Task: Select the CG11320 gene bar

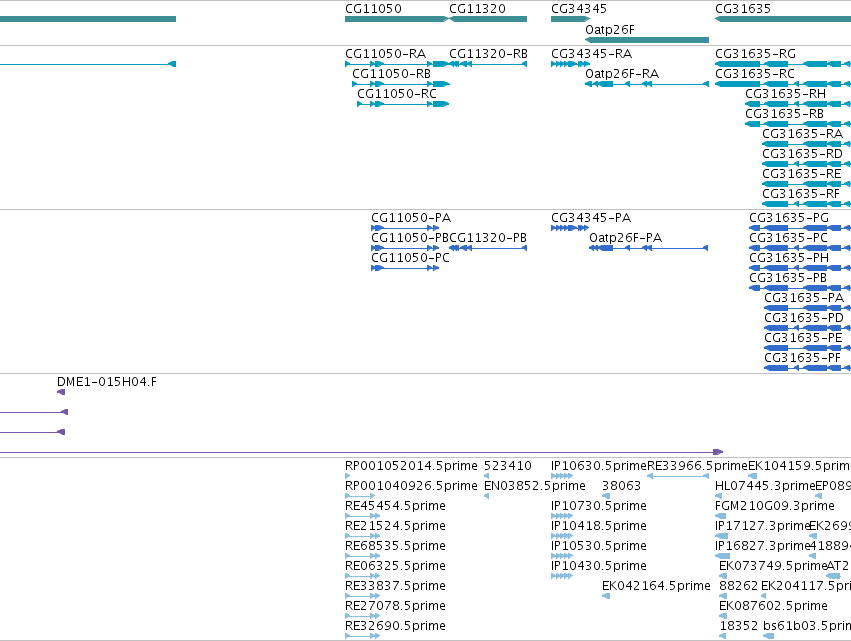Action: point(486,19)
